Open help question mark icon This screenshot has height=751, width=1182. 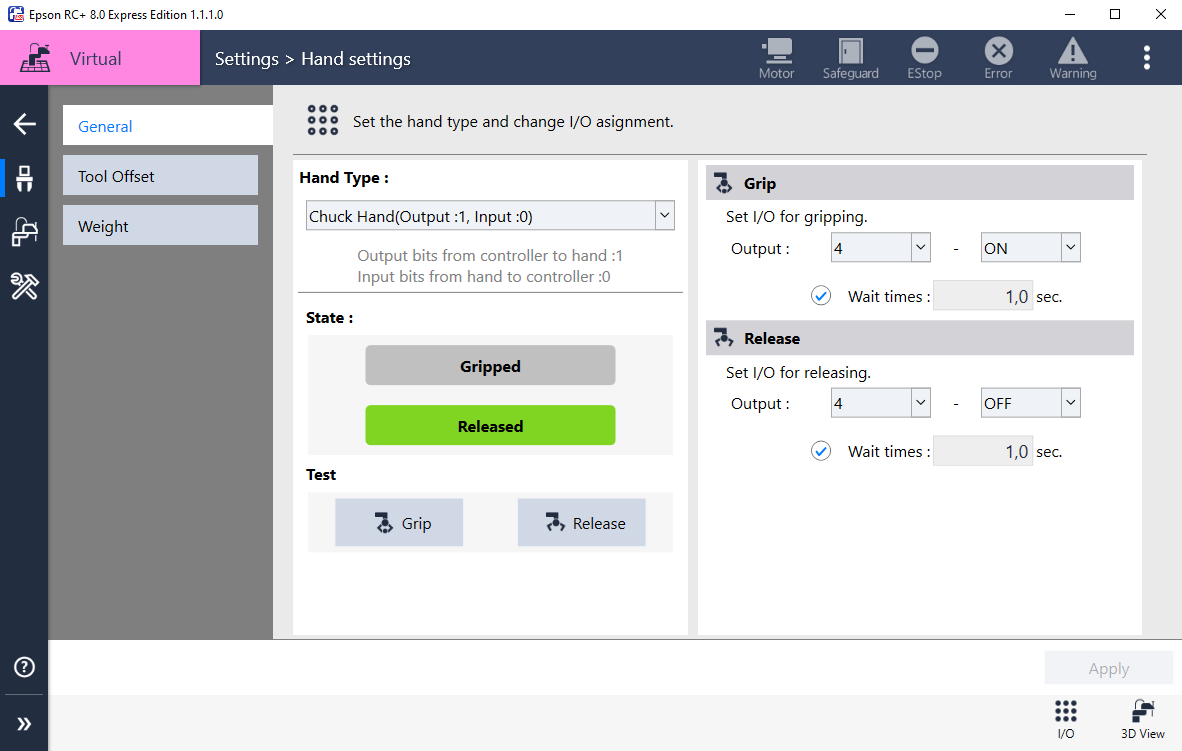24,667
